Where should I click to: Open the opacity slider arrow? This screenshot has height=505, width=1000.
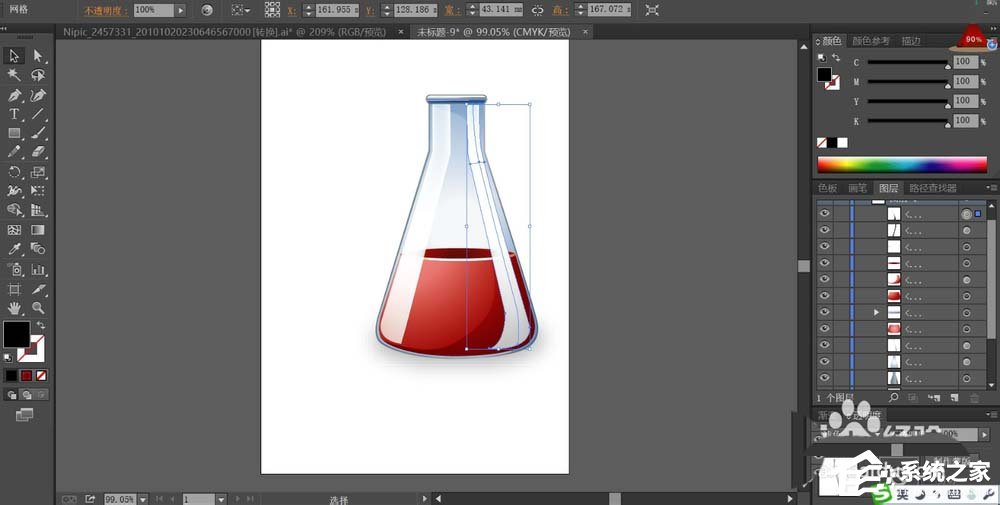click(x=180, y=10)
